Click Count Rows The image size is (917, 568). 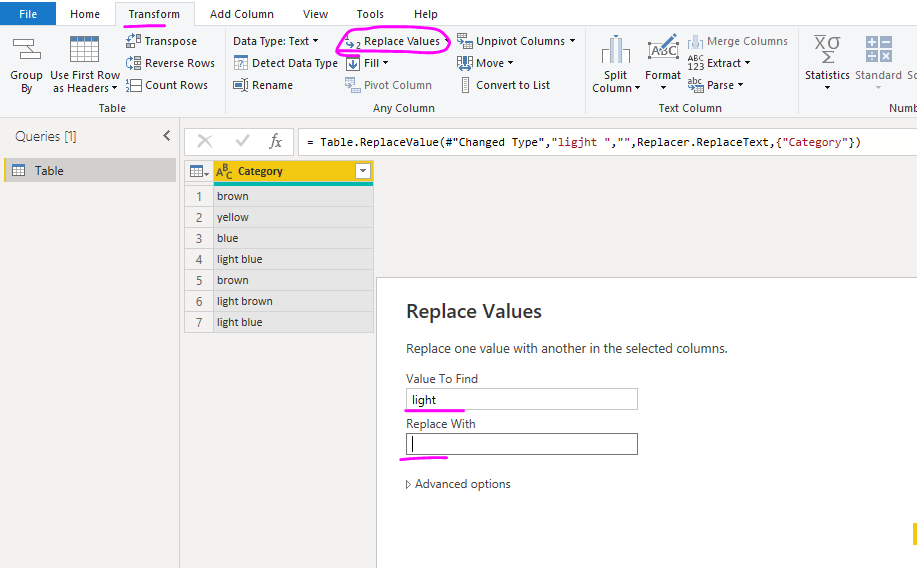click(167, 85)
